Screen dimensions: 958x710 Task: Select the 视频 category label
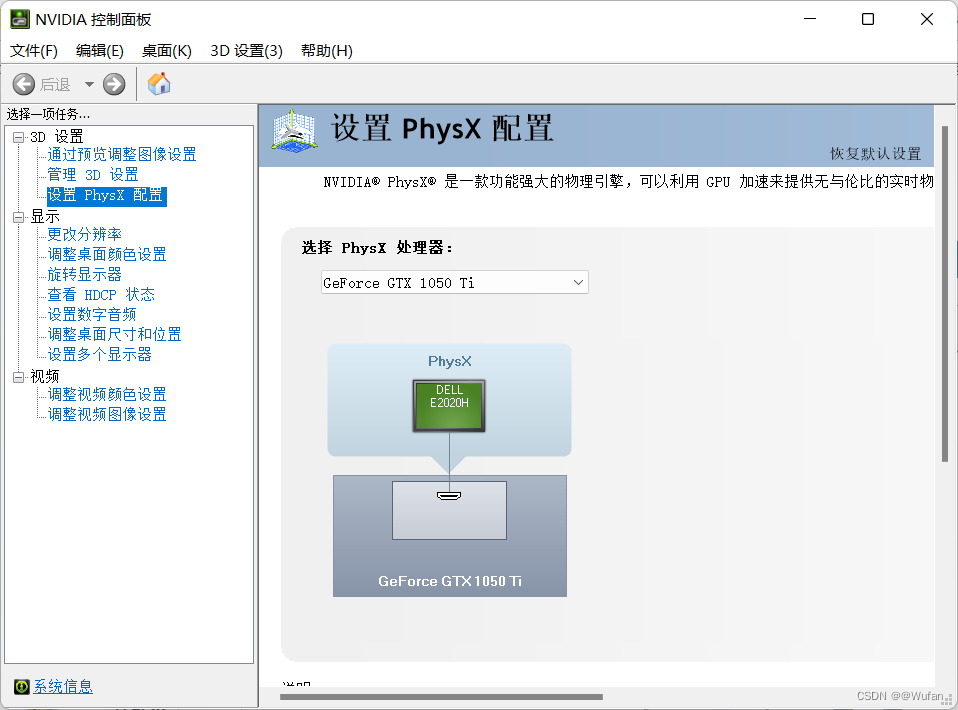pyautogui.click(x=45, y=377)
